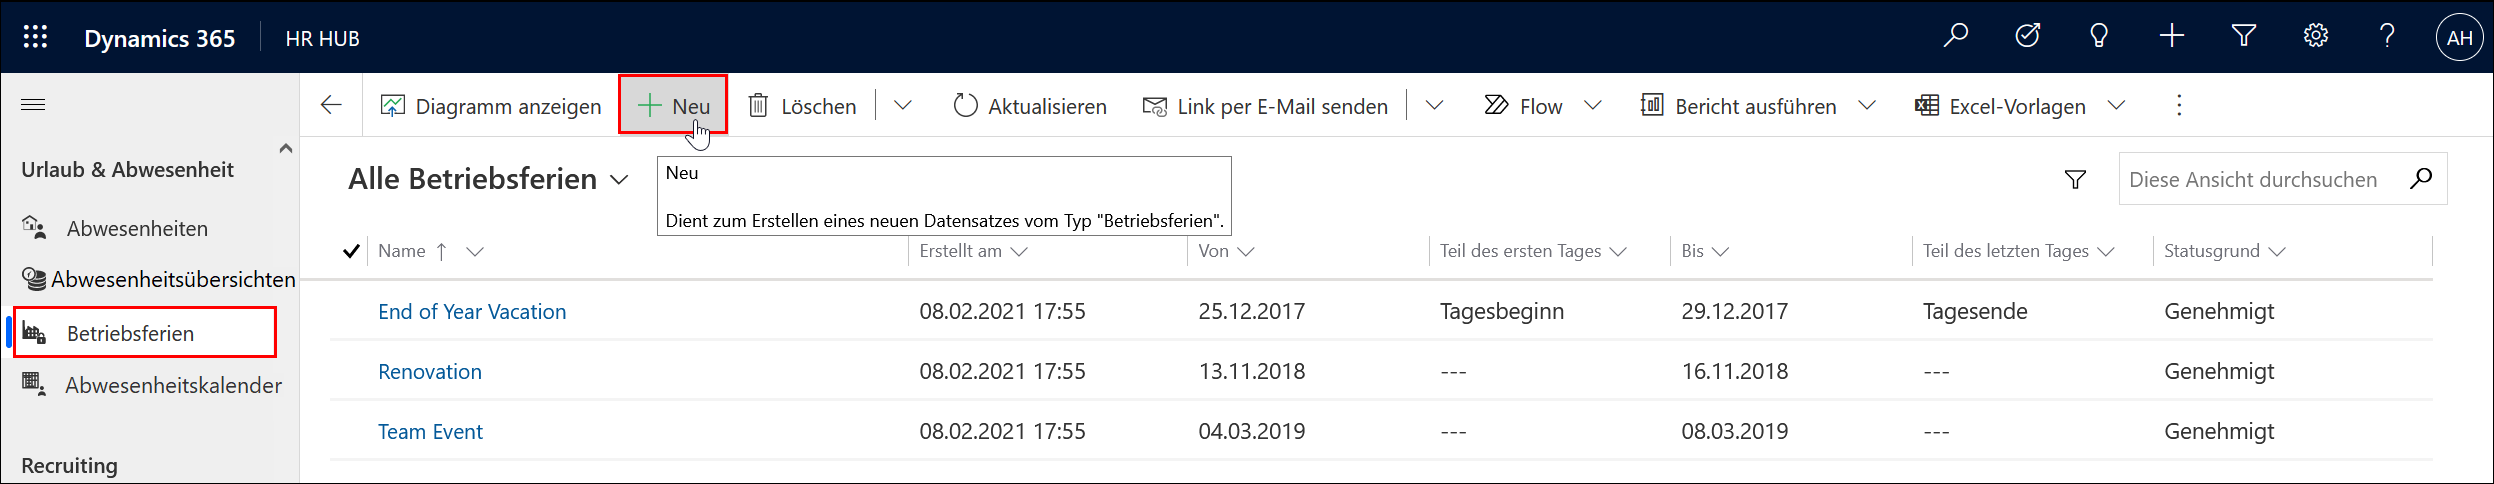Open the more commands vertical ellipsis
This screenshot has height=484, width=2494.
(2179, 105)
